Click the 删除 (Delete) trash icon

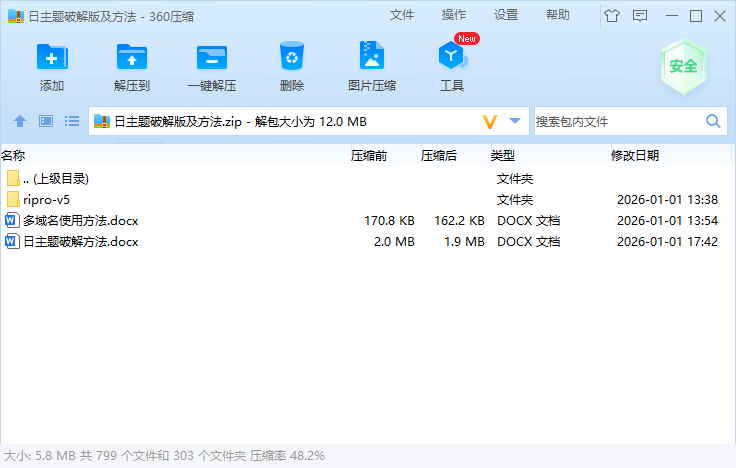(x=292, y=58)
